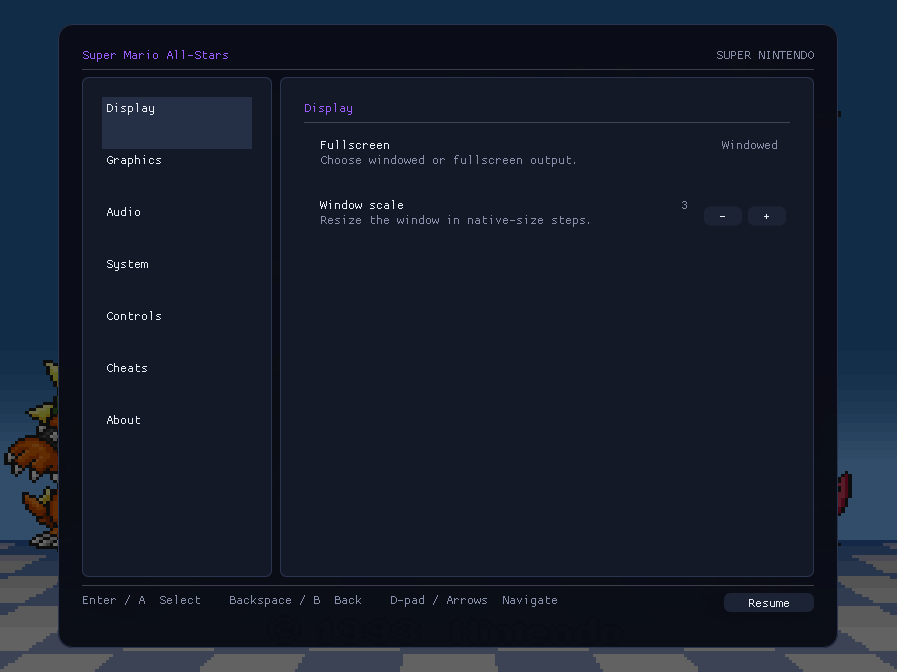This screenshot has width=897, height=672.
Task: Open the Audio settings category
Action: [177, 227]
